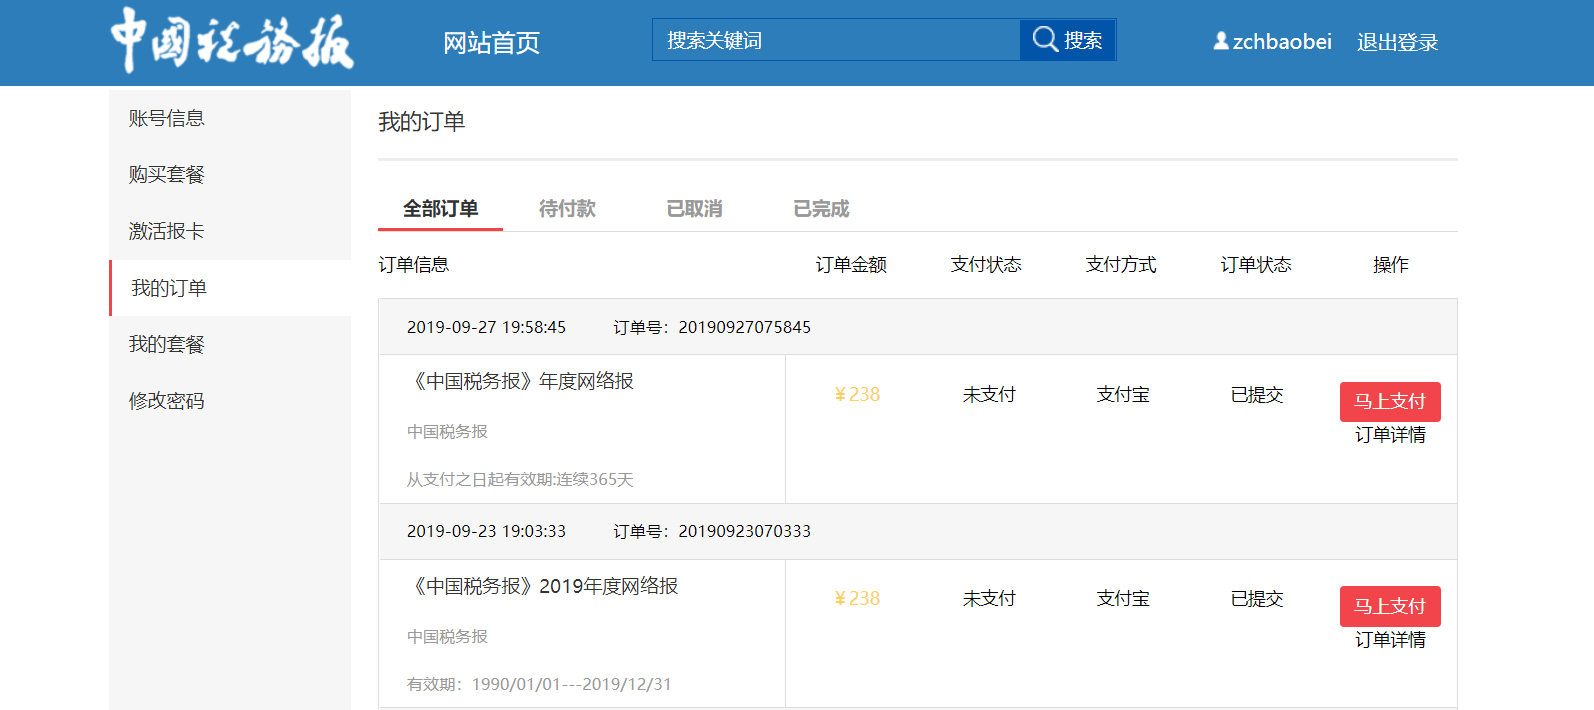Open 网站首页 in the top navigation

click(x=491, y=42)
